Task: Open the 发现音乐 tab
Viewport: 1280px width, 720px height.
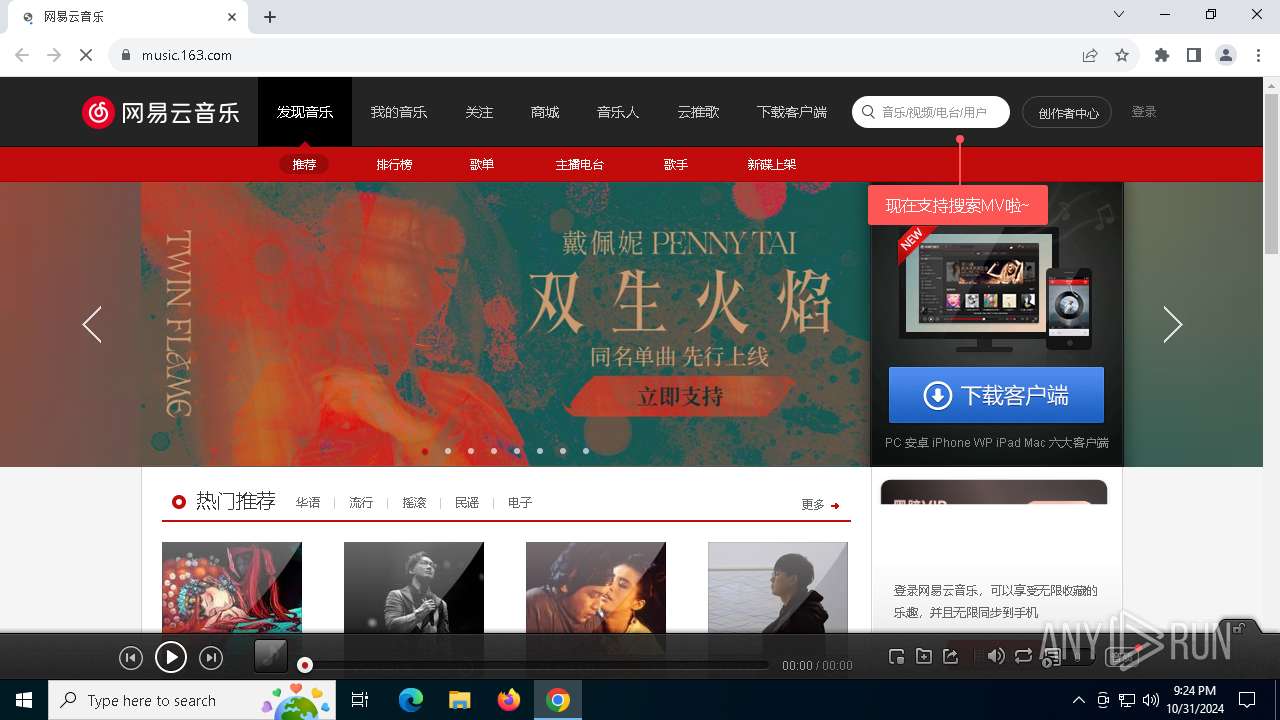Action: (x=305, y=112)
